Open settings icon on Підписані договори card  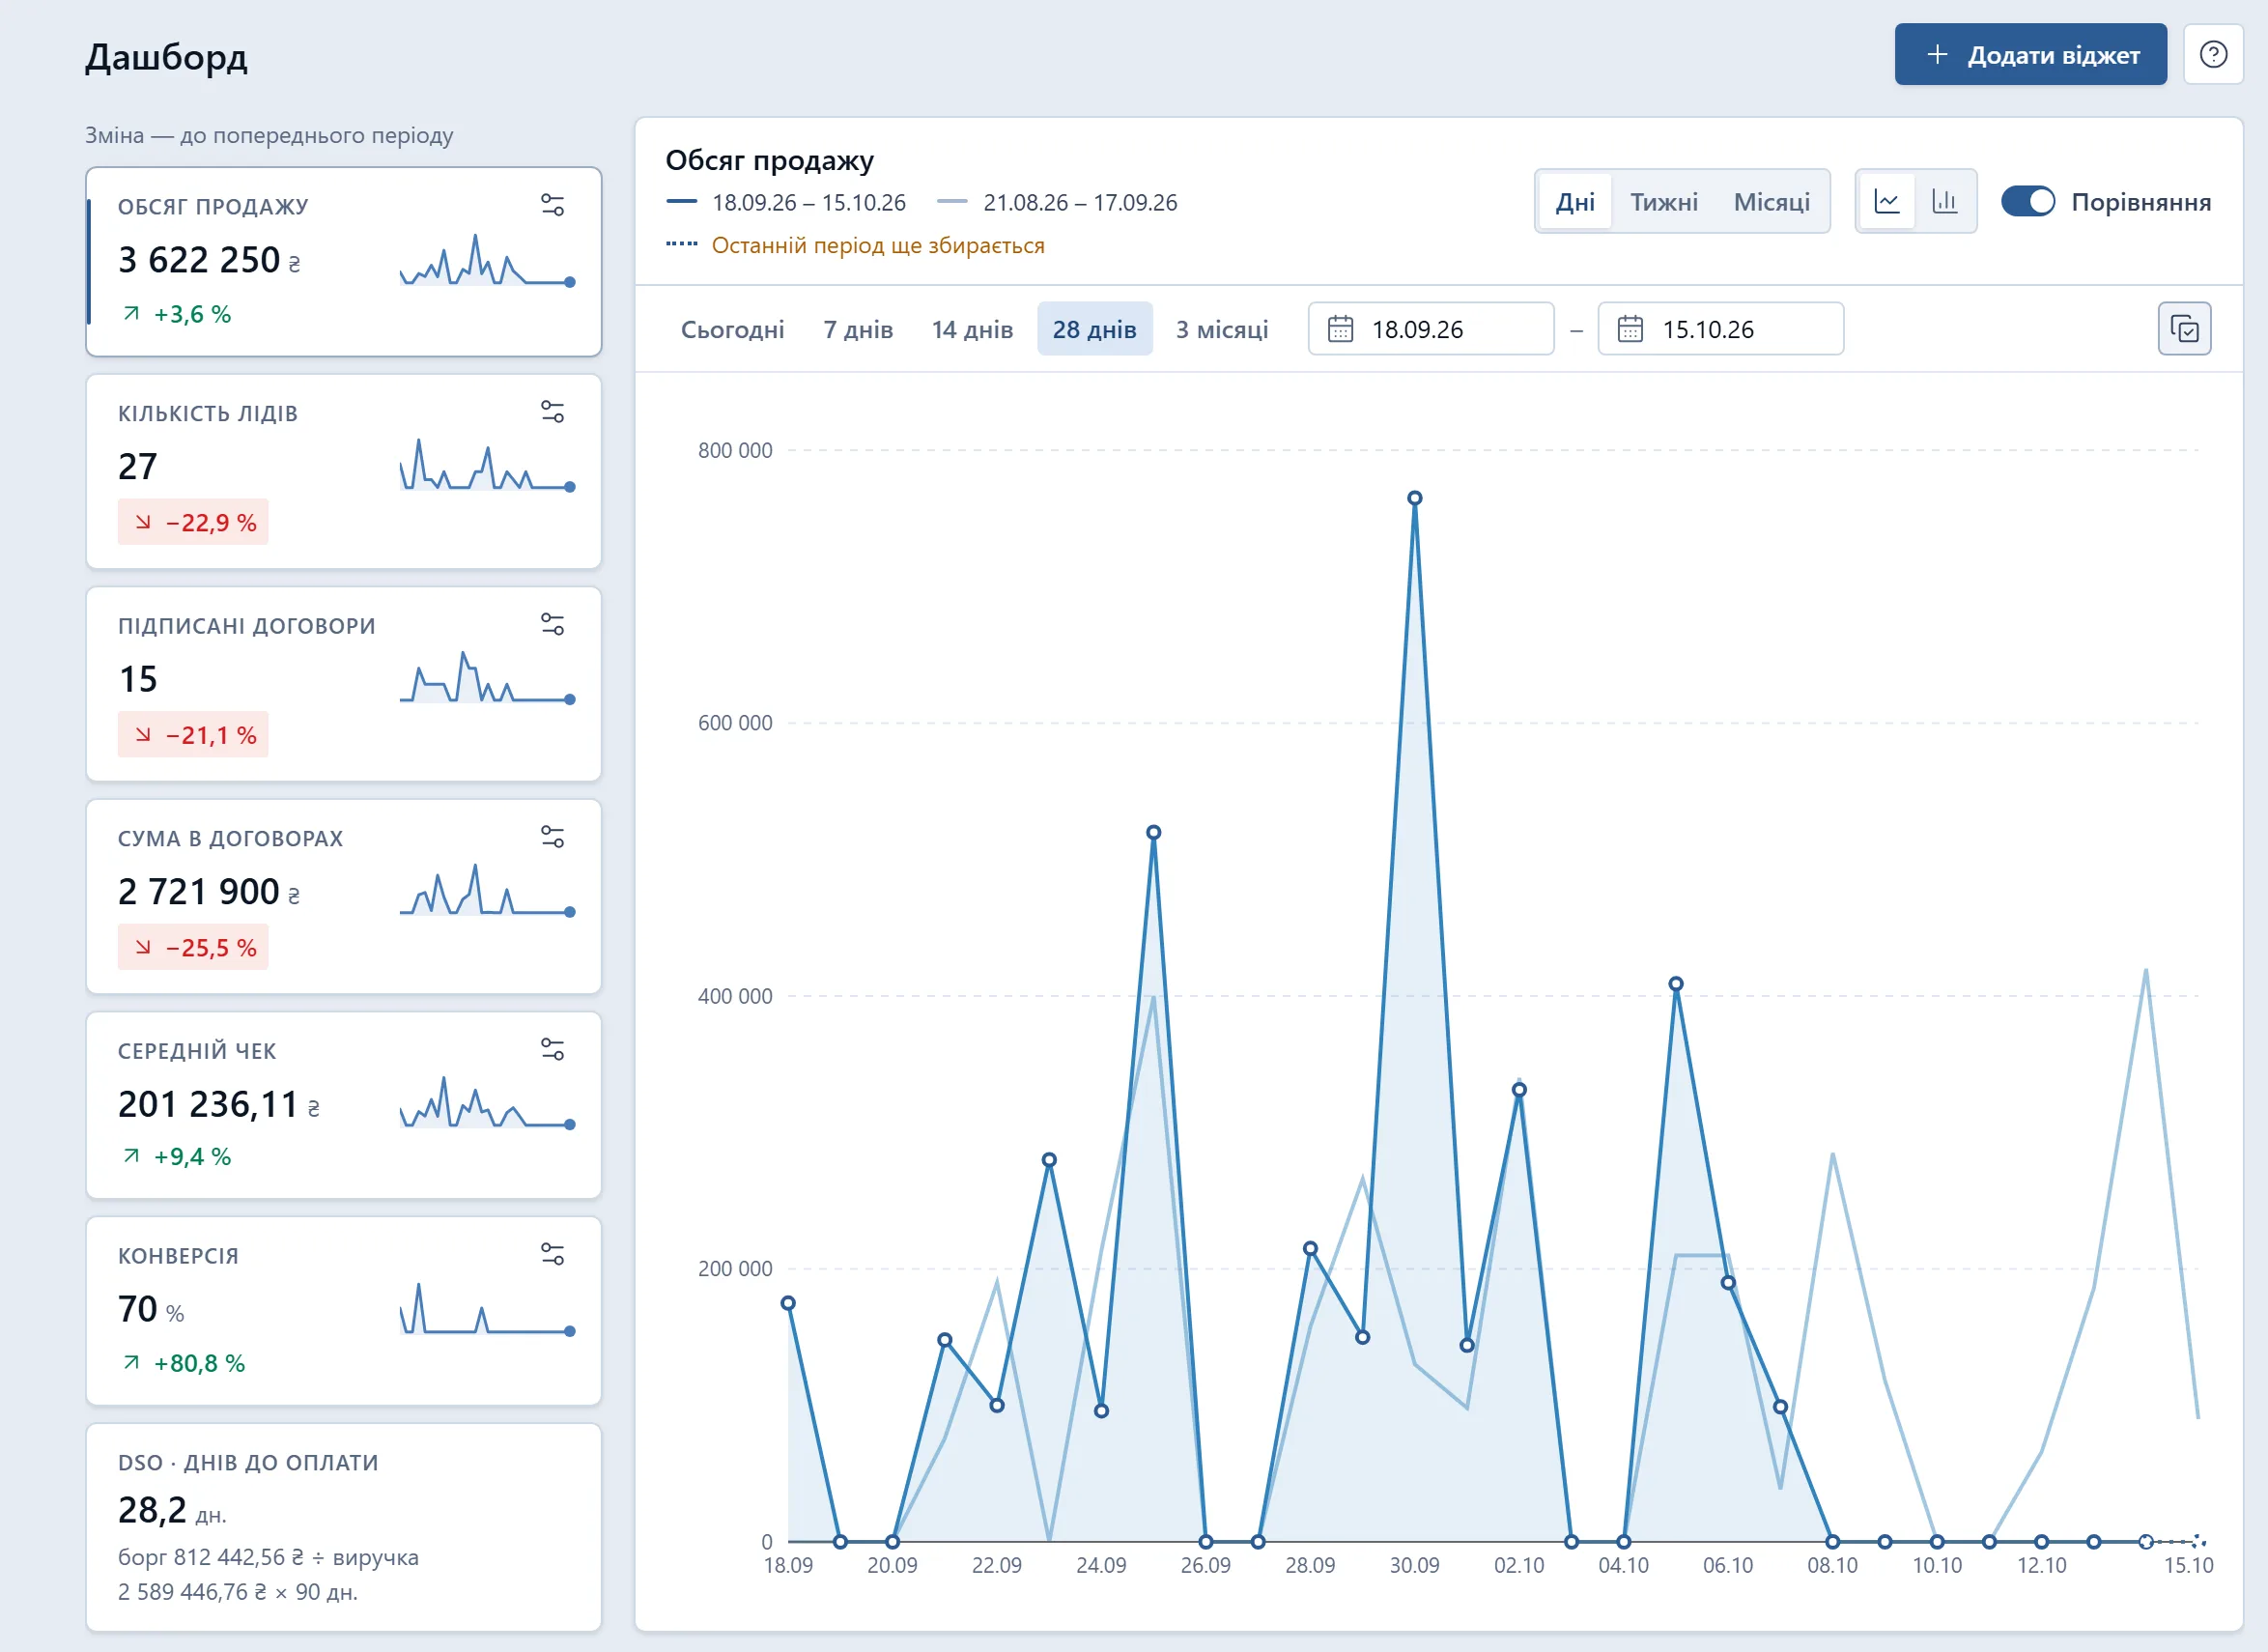click(553, 625)
